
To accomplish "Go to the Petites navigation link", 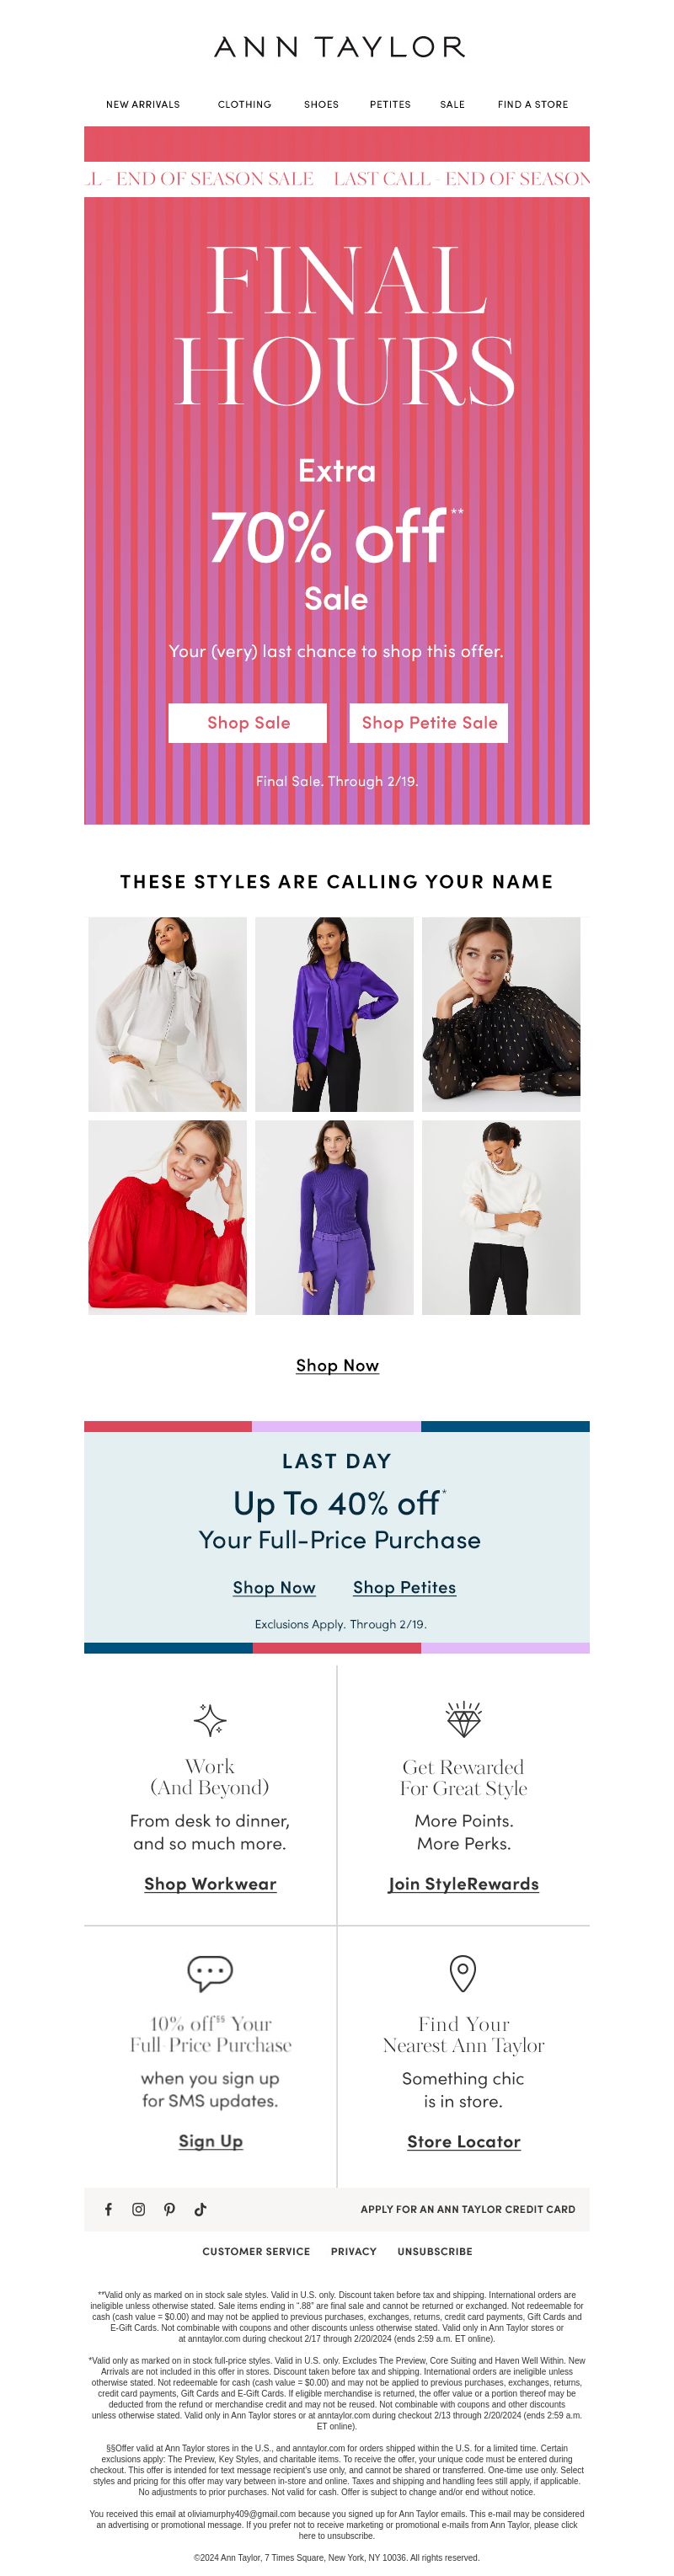I will pos(390,104).
